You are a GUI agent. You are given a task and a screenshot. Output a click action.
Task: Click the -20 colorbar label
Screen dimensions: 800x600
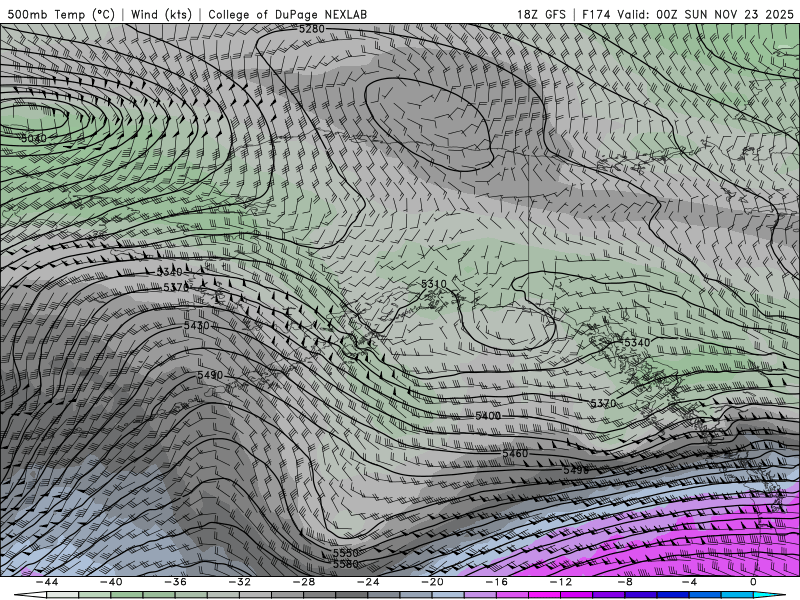[433, 582]
